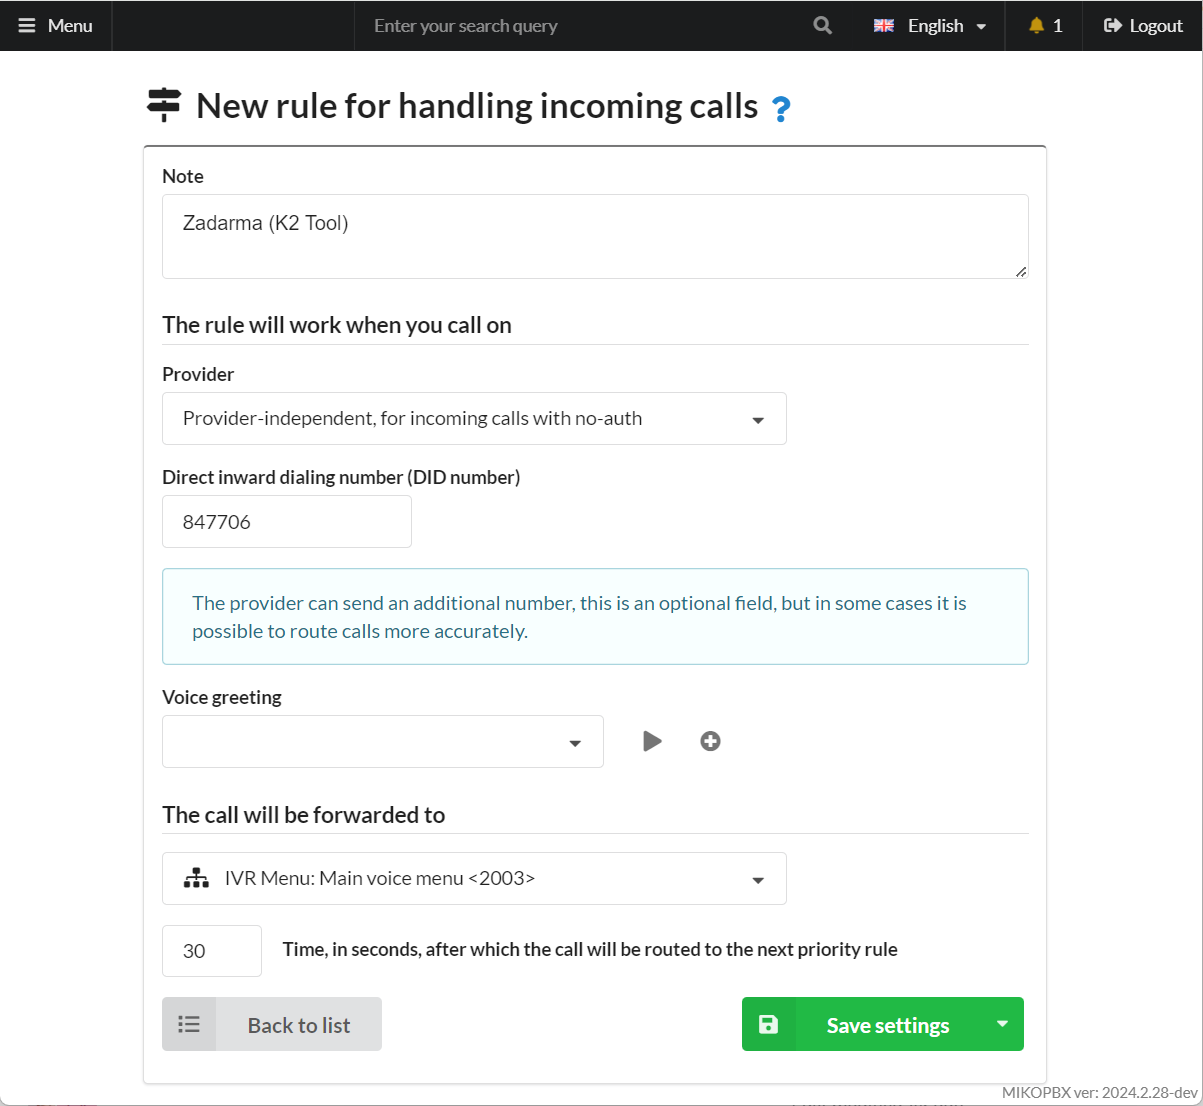Viewport: 1203px width, 1106px height.
Task: Click the hamburger Menu icon
Action: click(27, 26)
